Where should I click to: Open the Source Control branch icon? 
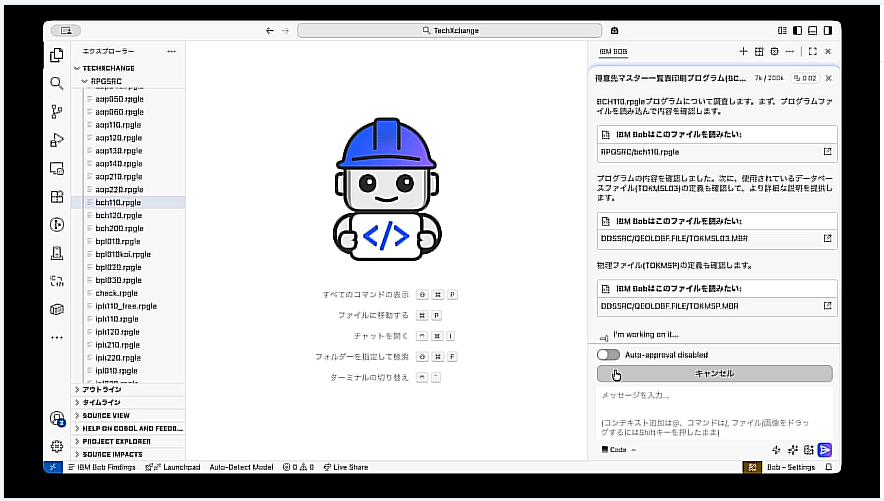(x=56, y=112)
